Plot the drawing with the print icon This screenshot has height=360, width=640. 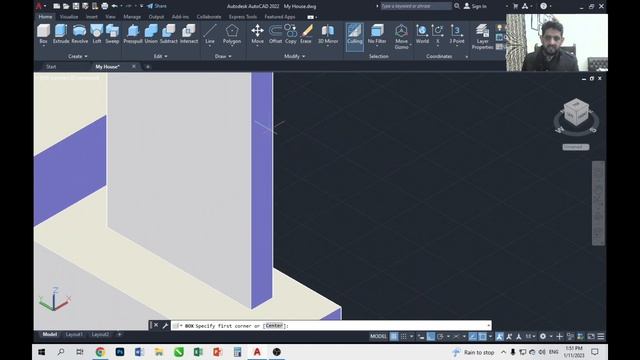tap(104, 6)
